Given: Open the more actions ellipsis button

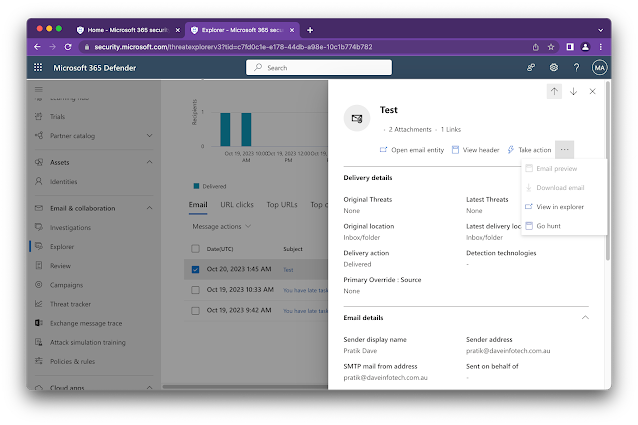Looking at the screenshot, I should [564, 150].
